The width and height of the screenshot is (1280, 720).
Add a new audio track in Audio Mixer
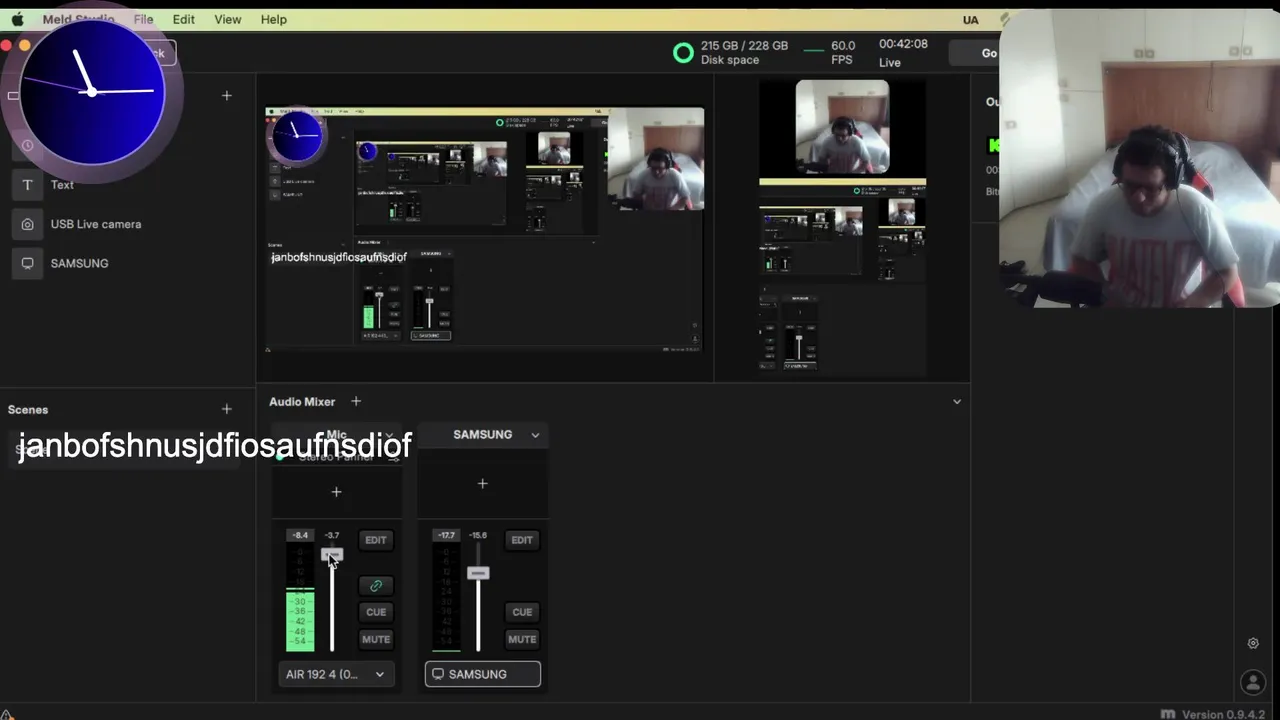356,401
